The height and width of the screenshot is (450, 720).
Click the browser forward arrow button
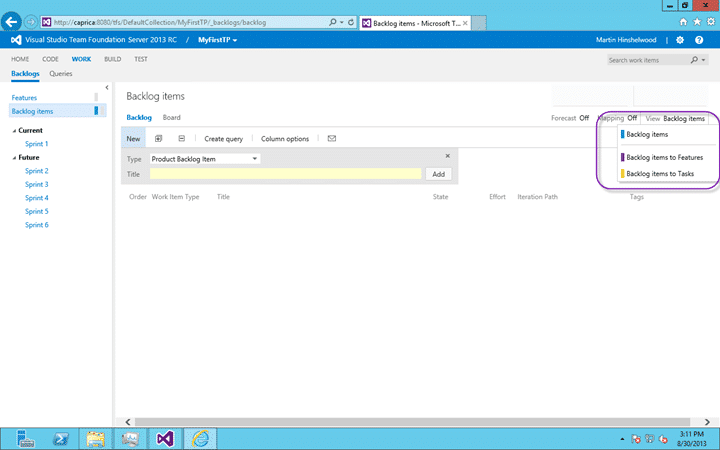pyautogui.click(x=31, y=22)
